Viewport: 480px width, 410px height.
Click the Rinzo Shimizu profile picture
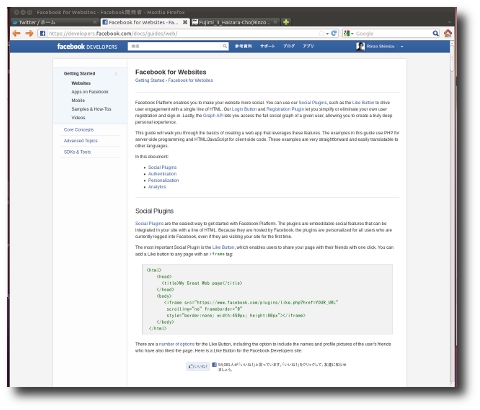[x=360, y=46]
